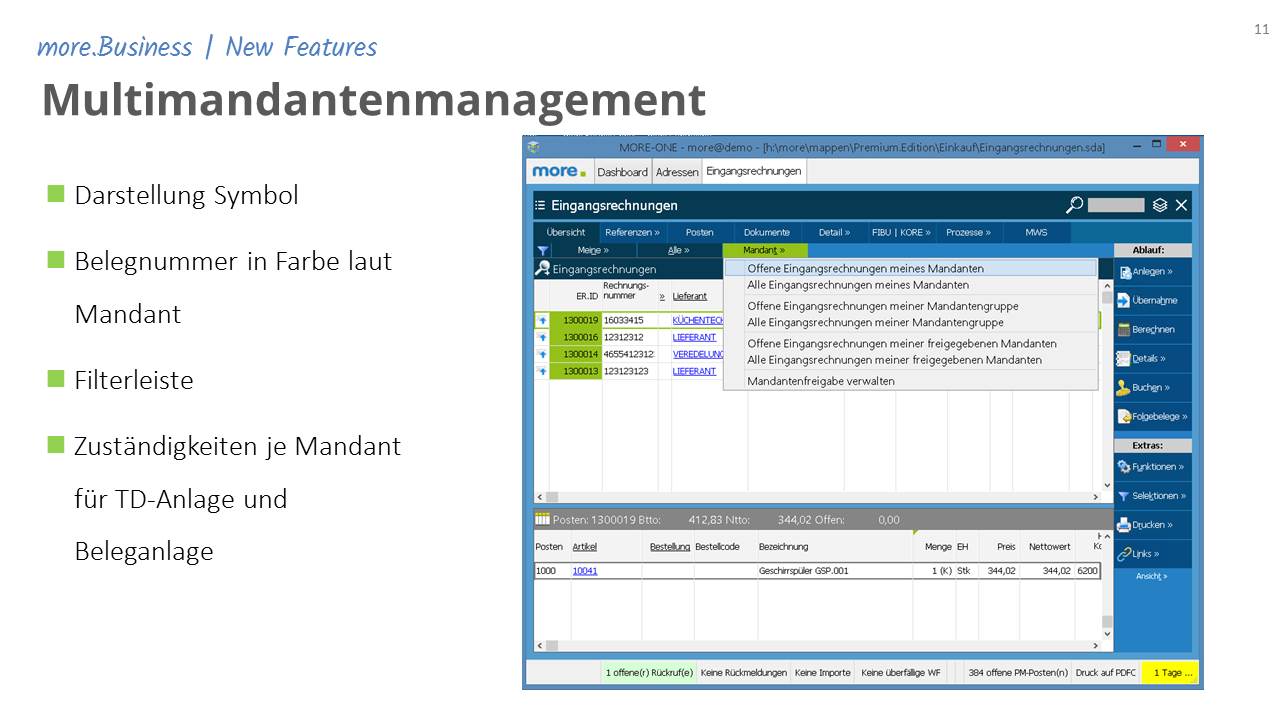Click the Posten table grid icon
Viewport: 1279px width, 720px height.
pos(542,519)
